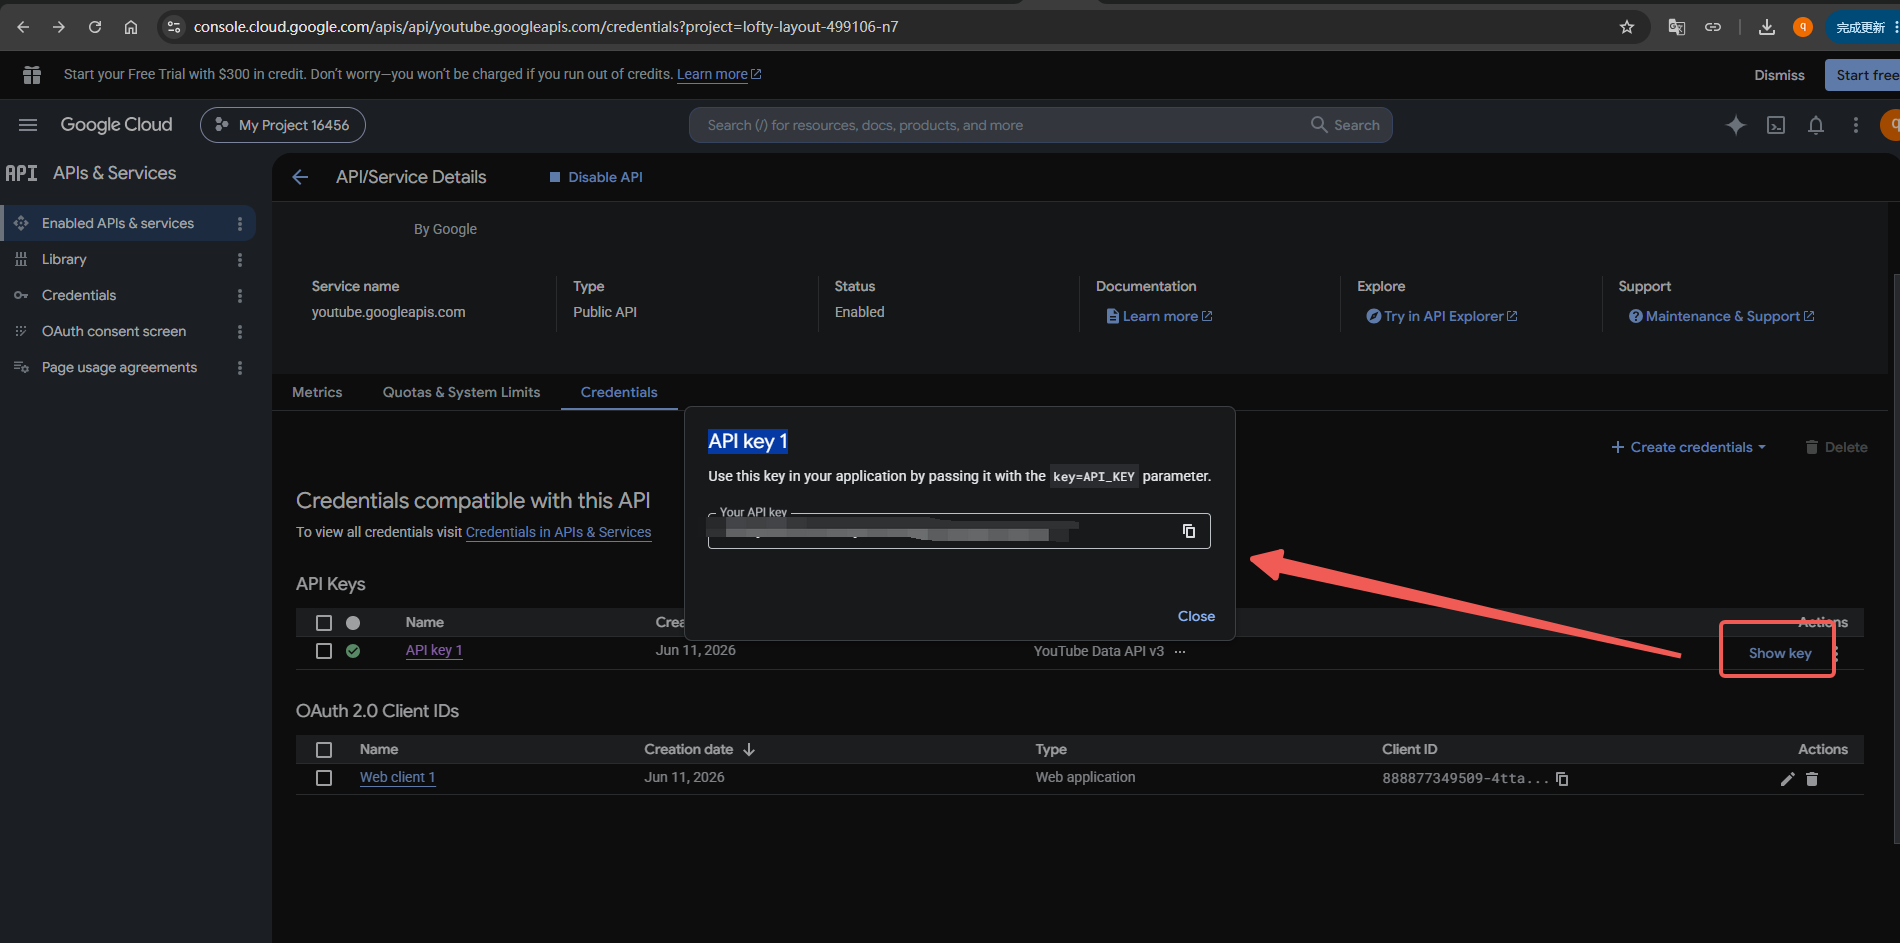
Task: Open the free trial banner Learn more link
Action: [x=719, y=74]
